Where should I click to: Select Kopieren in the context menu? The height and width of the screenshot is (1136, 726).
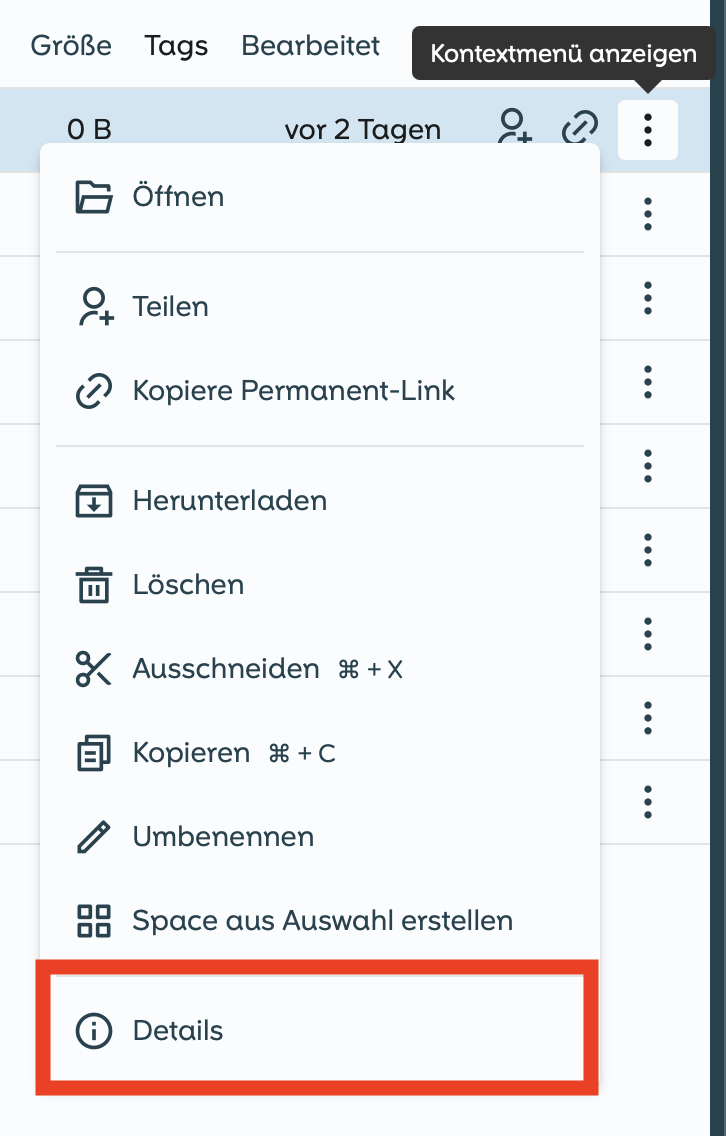191,753
